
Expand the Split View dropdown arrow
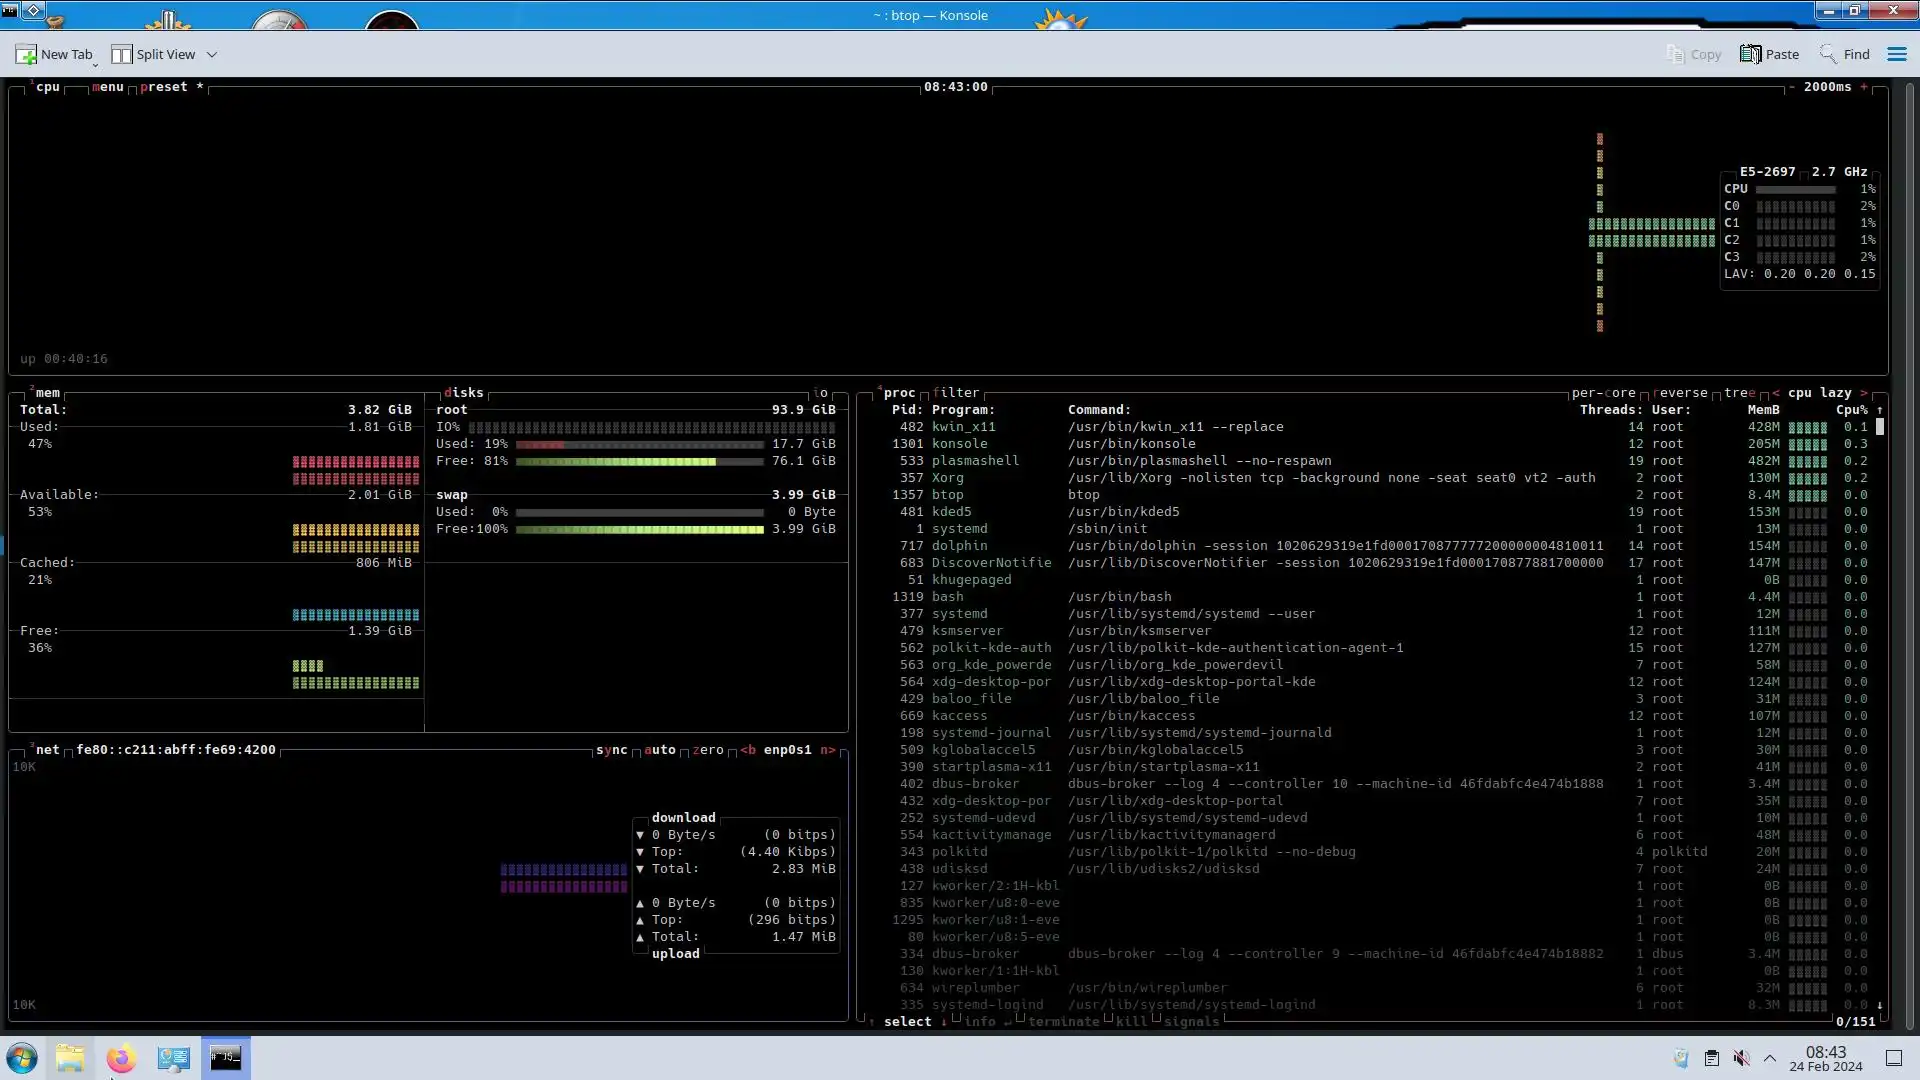point(212,55)
